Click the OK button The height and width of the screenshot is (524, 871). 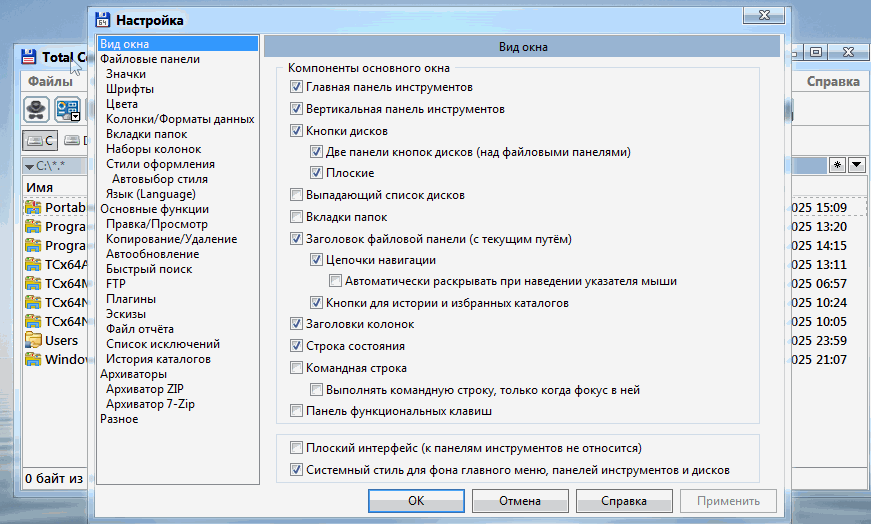416,501
